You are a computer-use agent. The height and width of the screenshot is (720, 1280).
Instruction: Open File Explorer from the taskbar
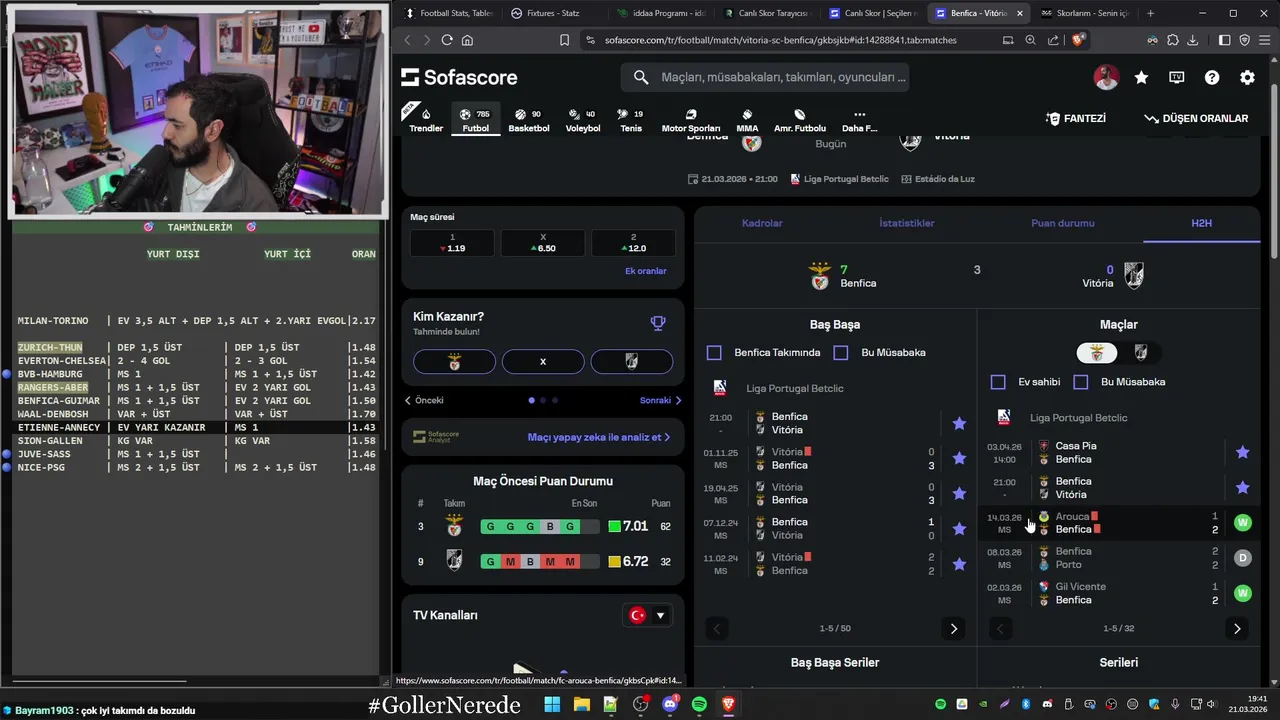(581, 705)
